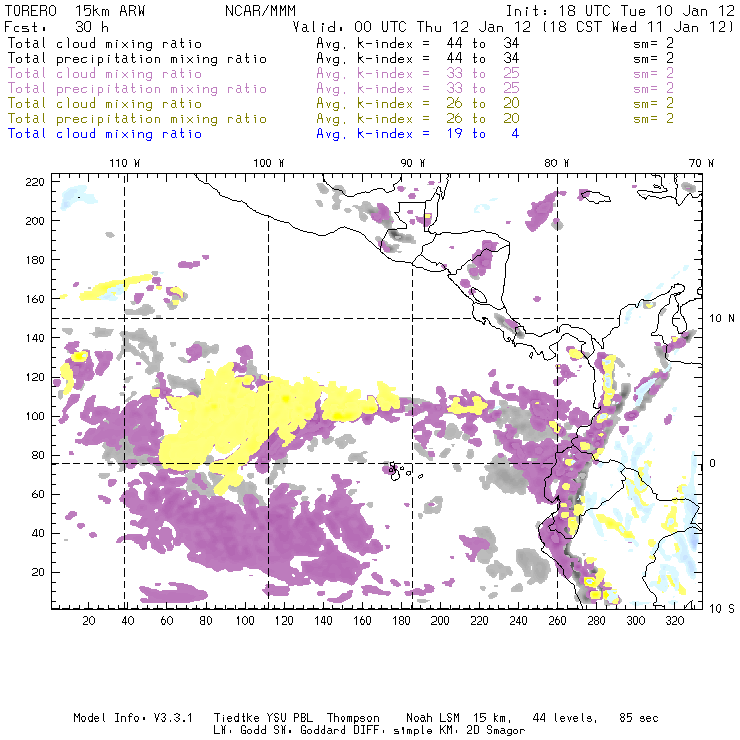
Task: Select the '90 W' longitude label
Action: click(413, 163)
